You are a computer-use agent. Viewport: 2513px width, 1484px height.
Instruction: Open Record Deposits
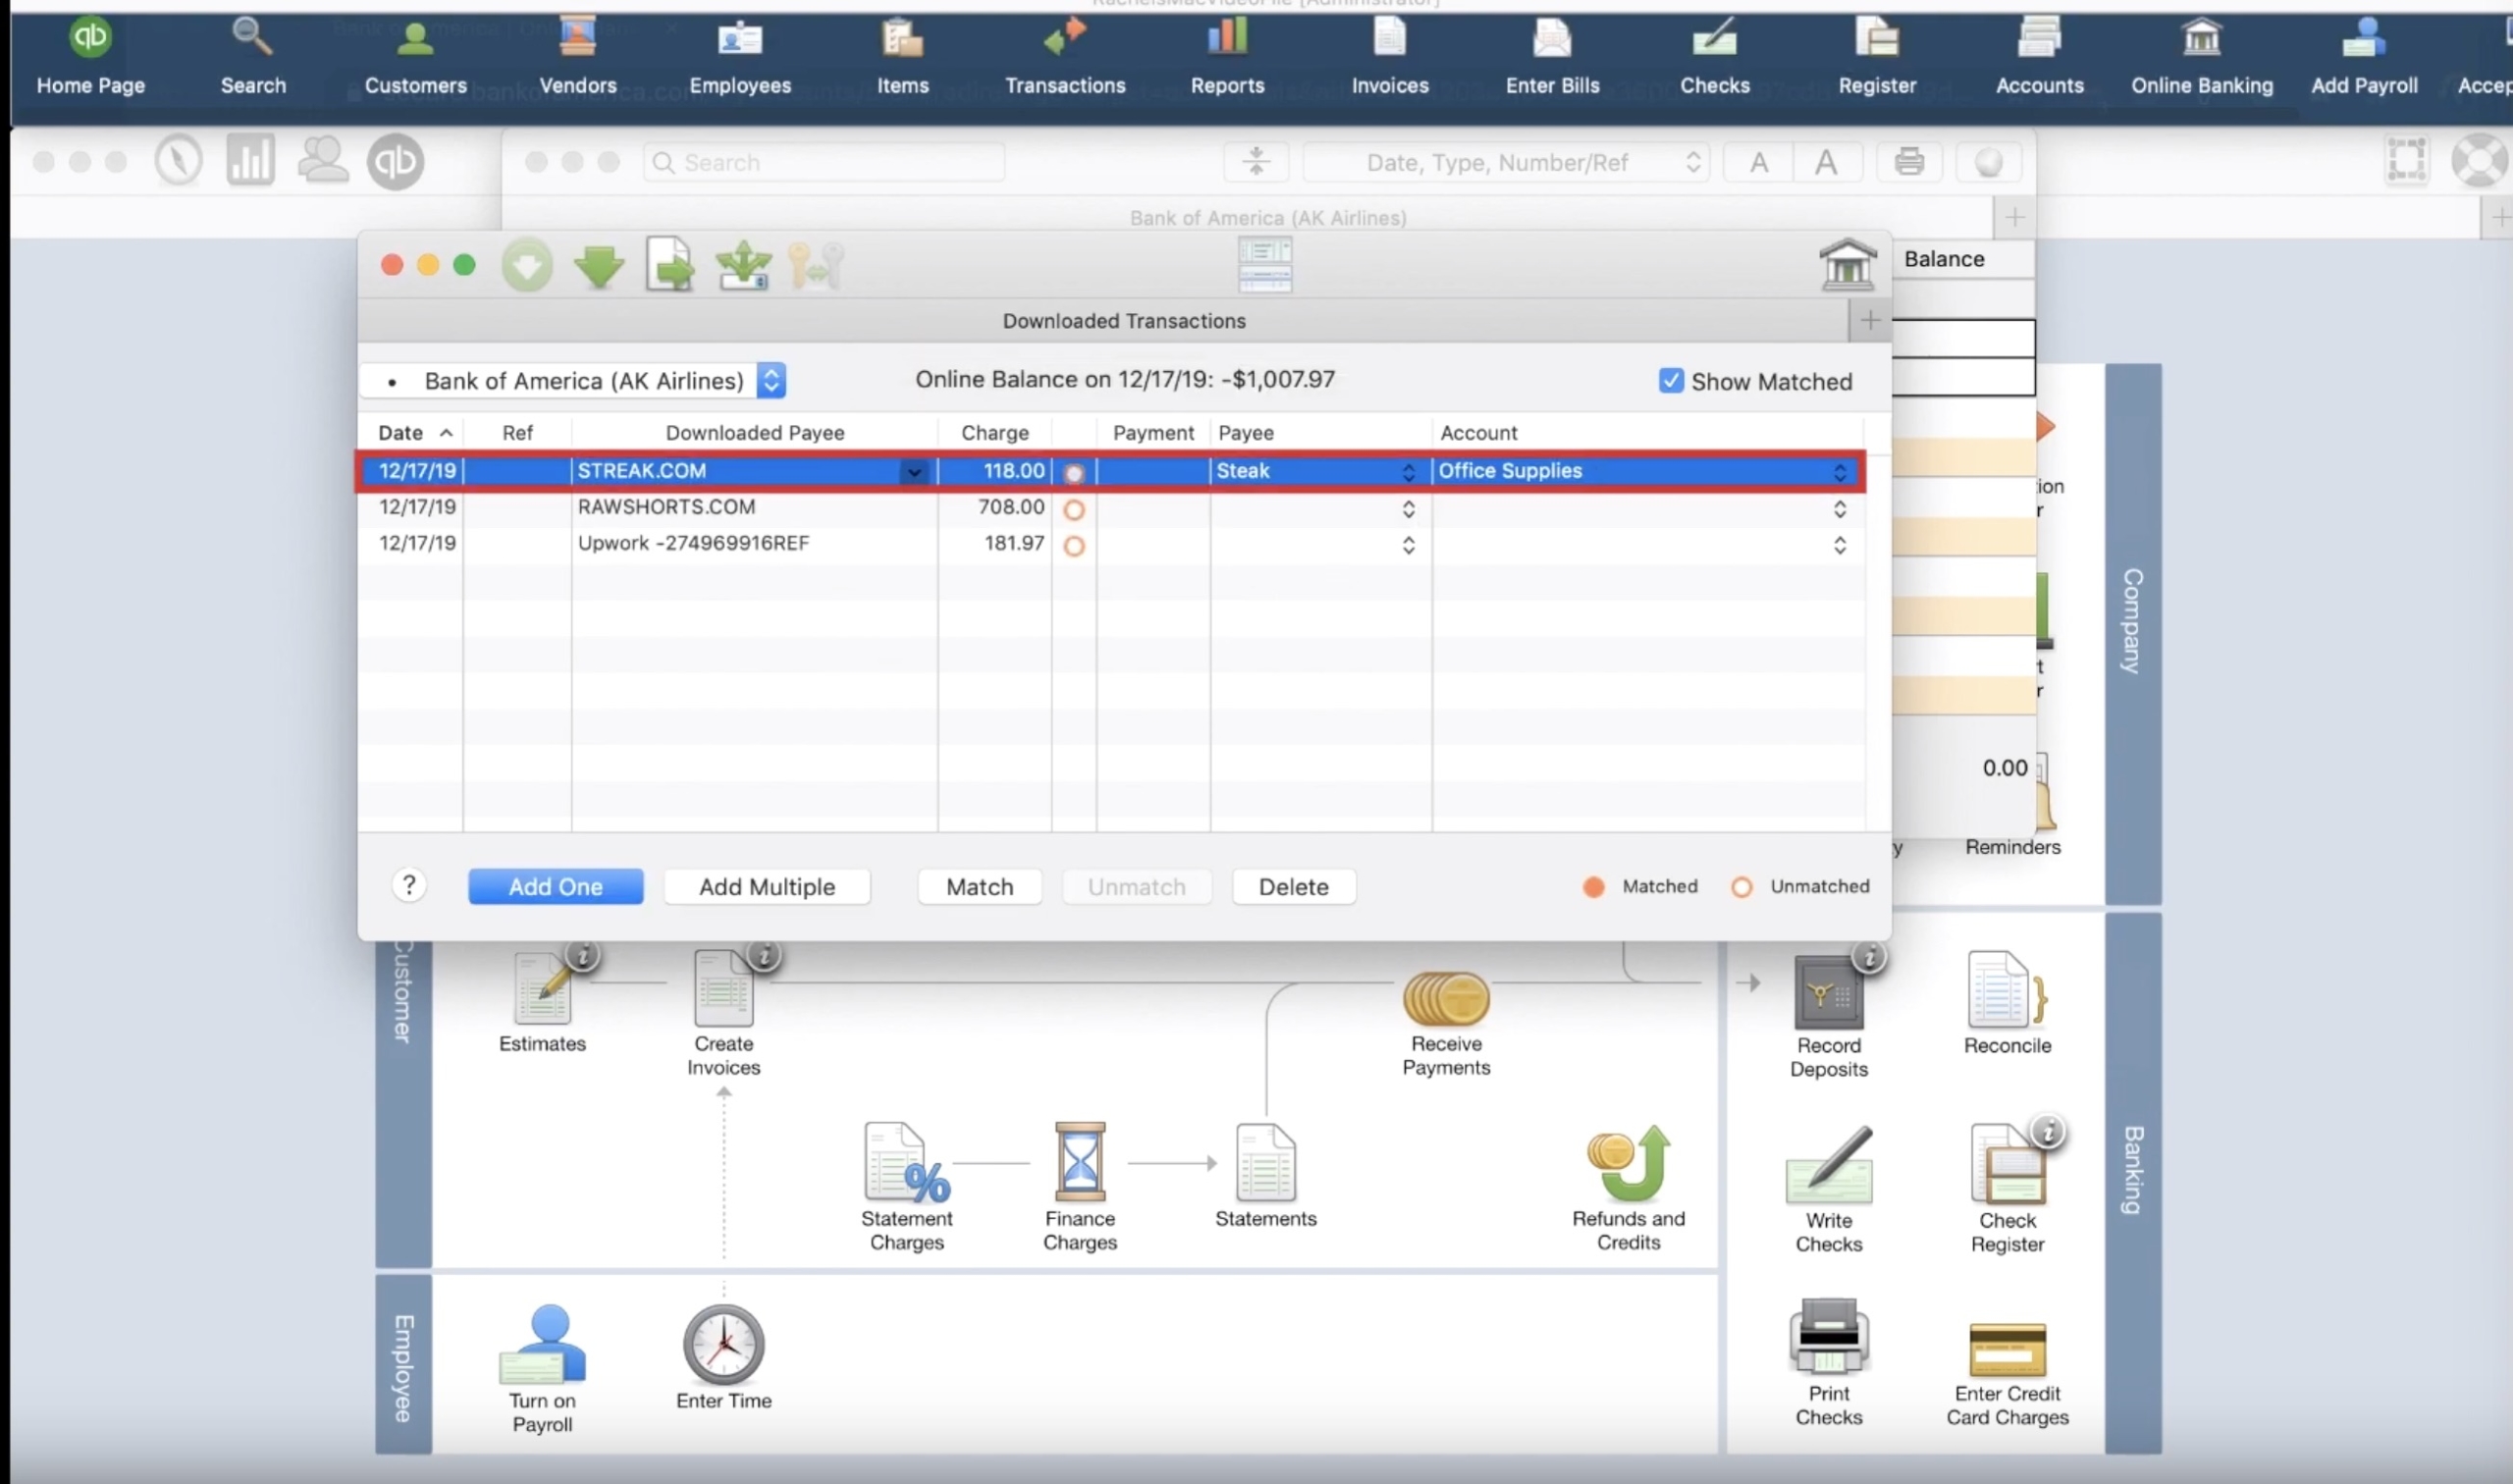click(x=1828, y=1017)
